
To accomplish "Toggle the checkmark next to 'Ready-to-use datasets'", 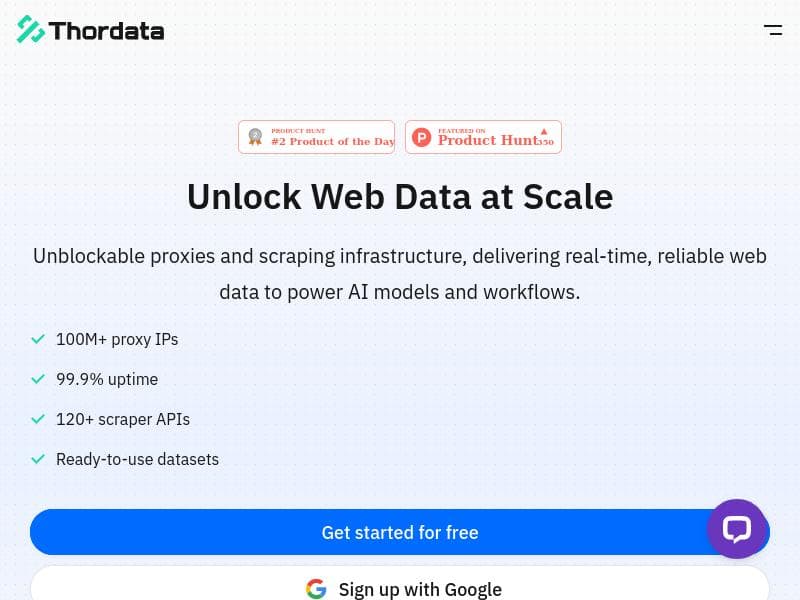I will tap(38, 459).
